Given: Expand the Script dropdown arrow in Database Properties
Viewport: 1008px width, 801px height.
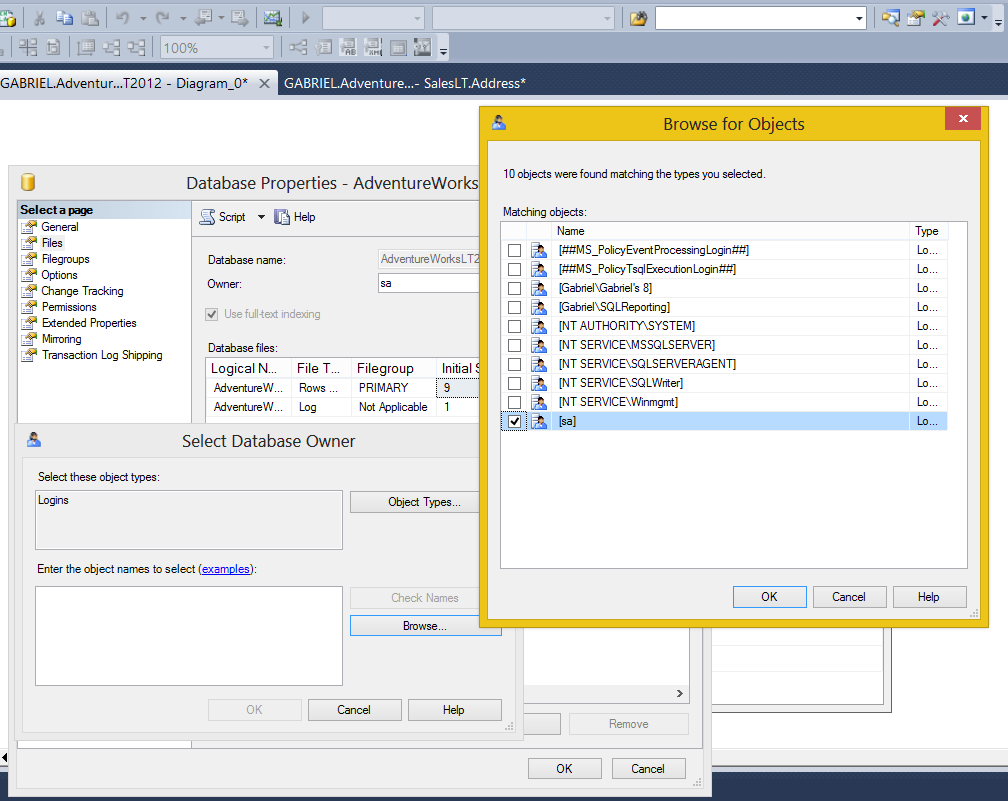Looking at the screenshot, I should pos(261,217).
